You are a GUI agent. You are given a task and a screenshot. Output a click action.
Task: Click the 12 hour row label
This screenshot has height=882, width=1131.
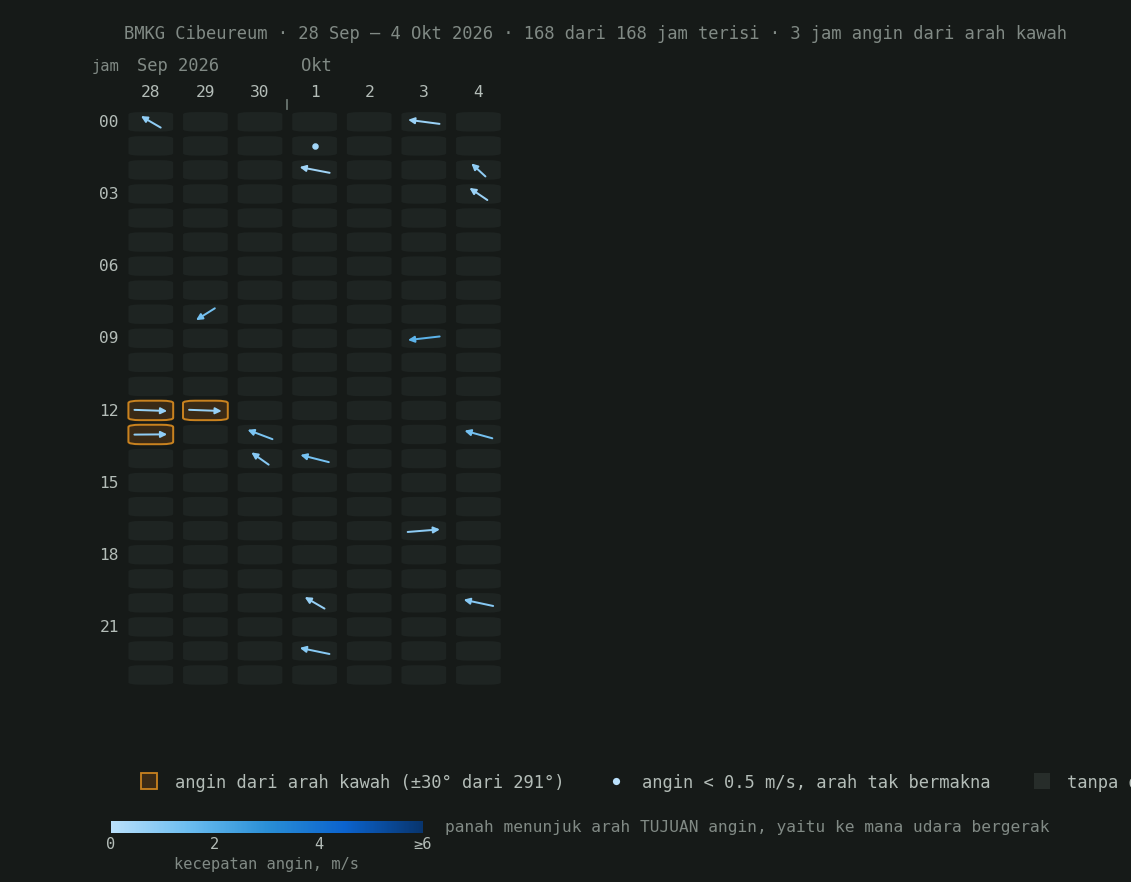109,410
